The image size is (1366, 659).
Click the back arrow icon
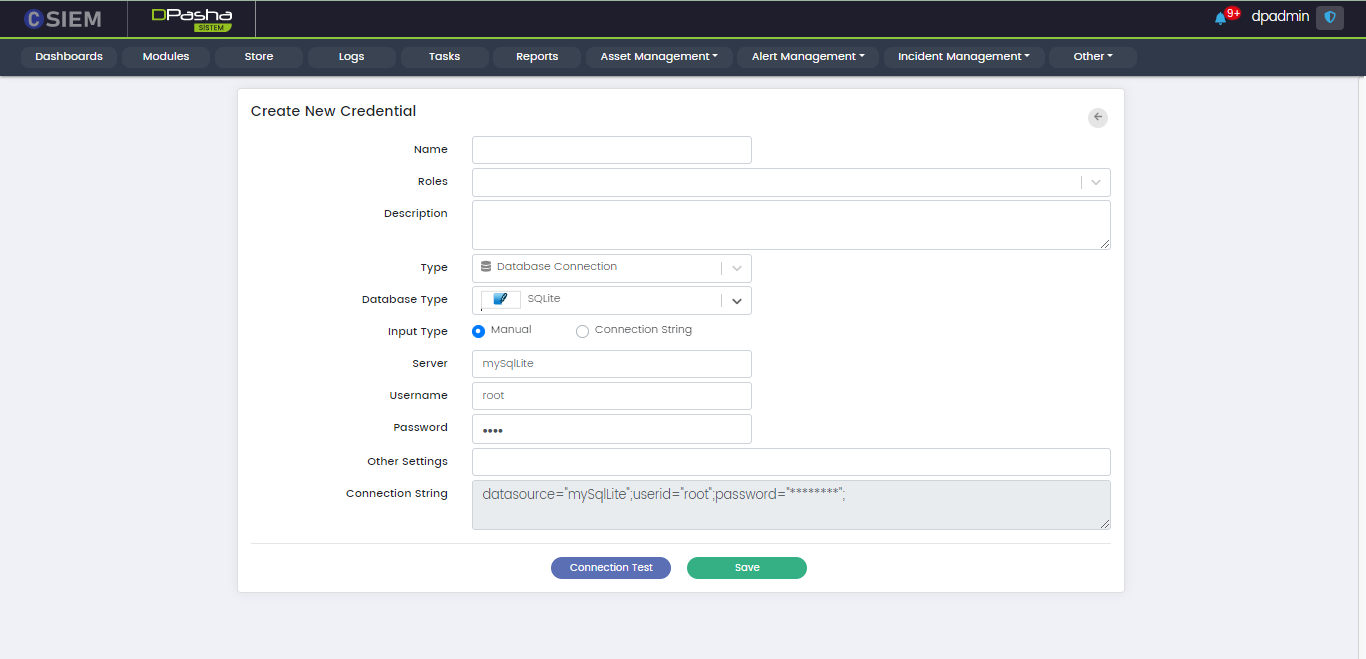(1098, 118)
